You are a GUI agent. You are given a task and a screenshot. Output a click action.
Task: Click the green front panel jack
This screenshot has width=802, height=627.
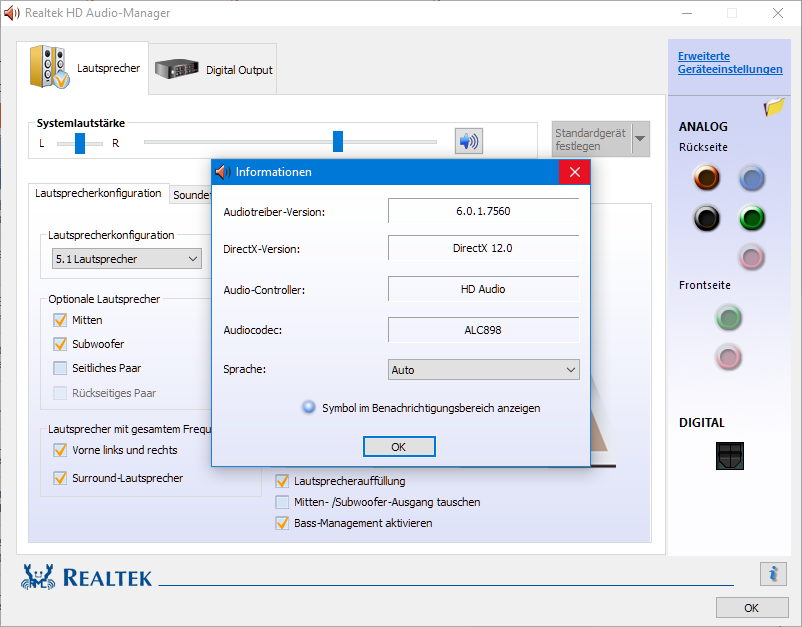click(x=728, y=318)
